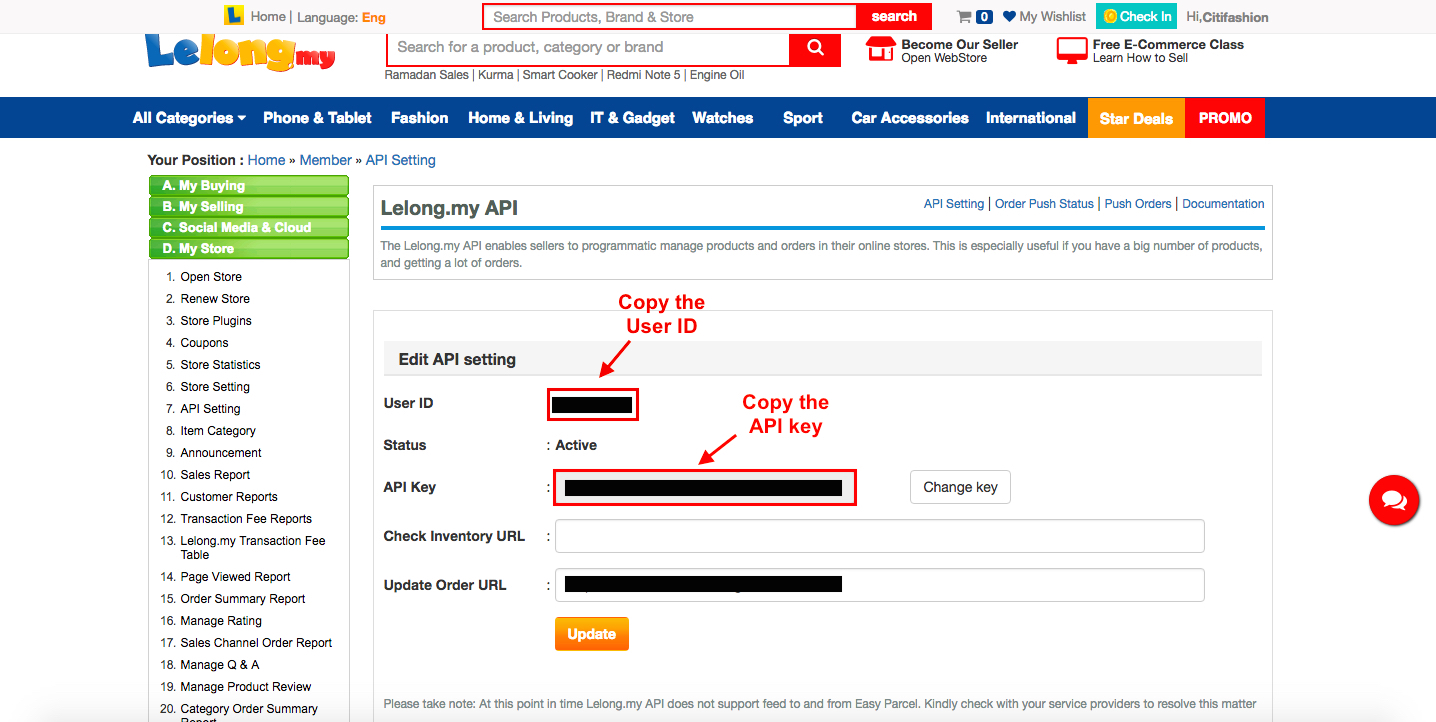Open the Coupons page
The height and width of the screenshot is (722, 1436).
205,343
